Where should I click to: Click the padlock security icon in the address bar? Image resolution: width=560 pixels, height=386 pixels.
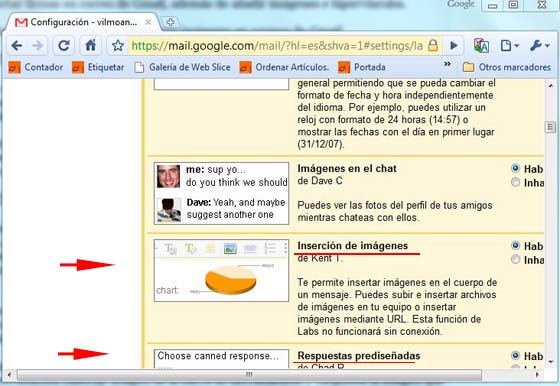coord(433,46)
